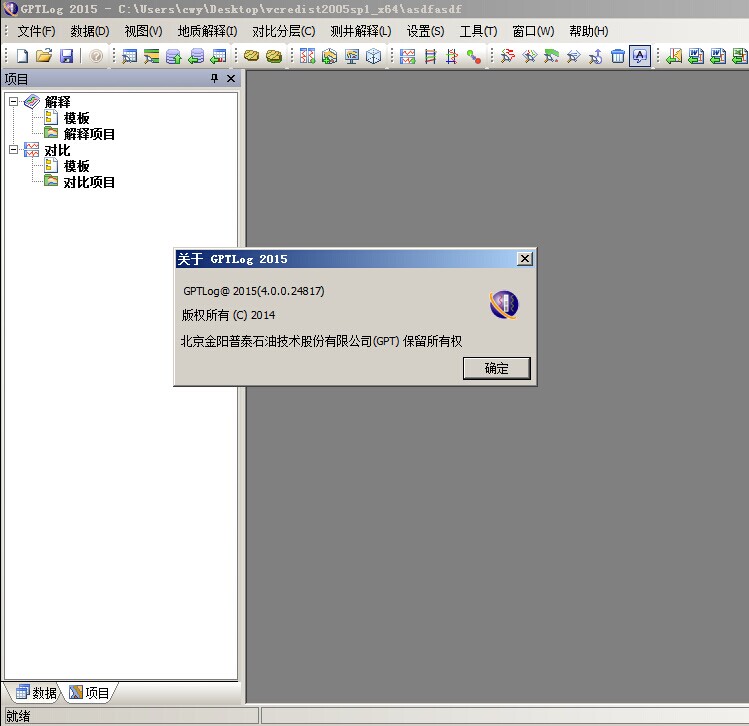Open the 视图(V) menu
The width and height of the screenshot is (749, 726).
(x=143, y=31)
